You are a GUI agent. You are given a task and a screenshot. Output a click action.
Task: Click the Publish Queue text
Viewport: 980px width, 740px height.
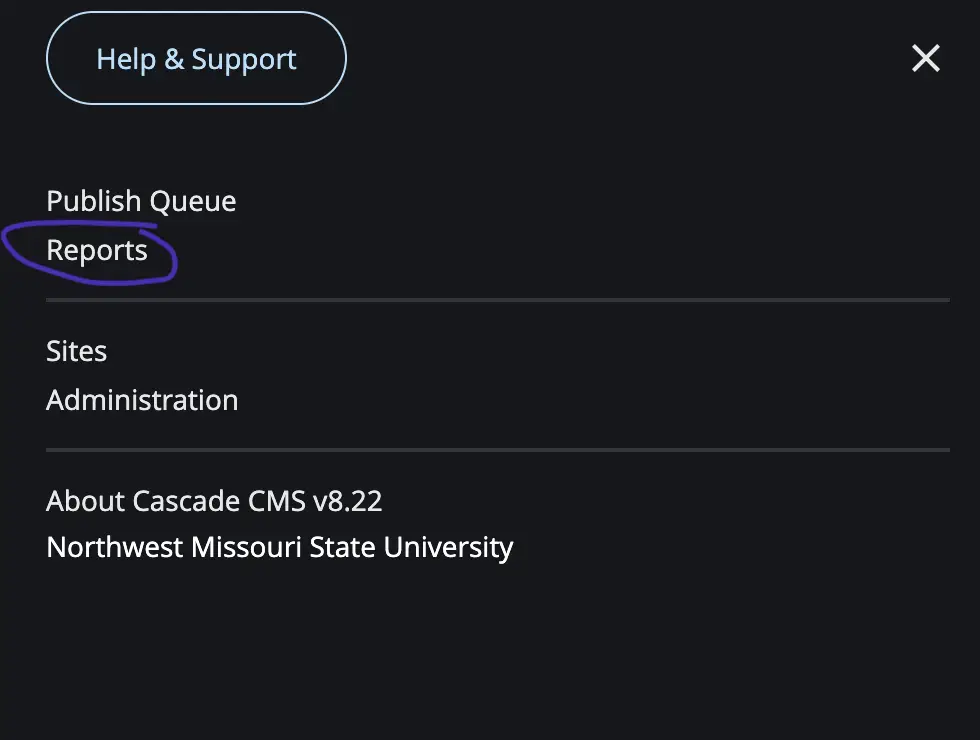pyautogui.click(x=141, y=201)
